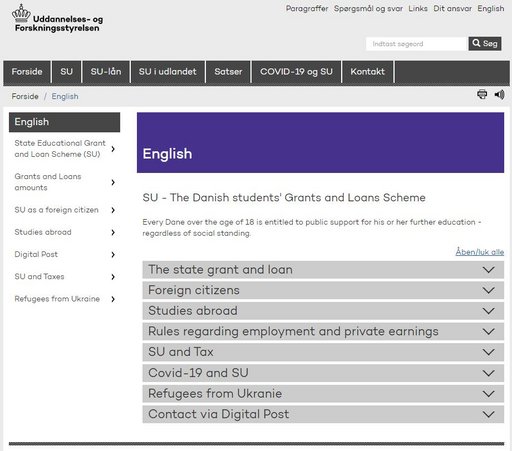
Task: Expand Rules regarding employment and private earnings
Action: (323, 332)
